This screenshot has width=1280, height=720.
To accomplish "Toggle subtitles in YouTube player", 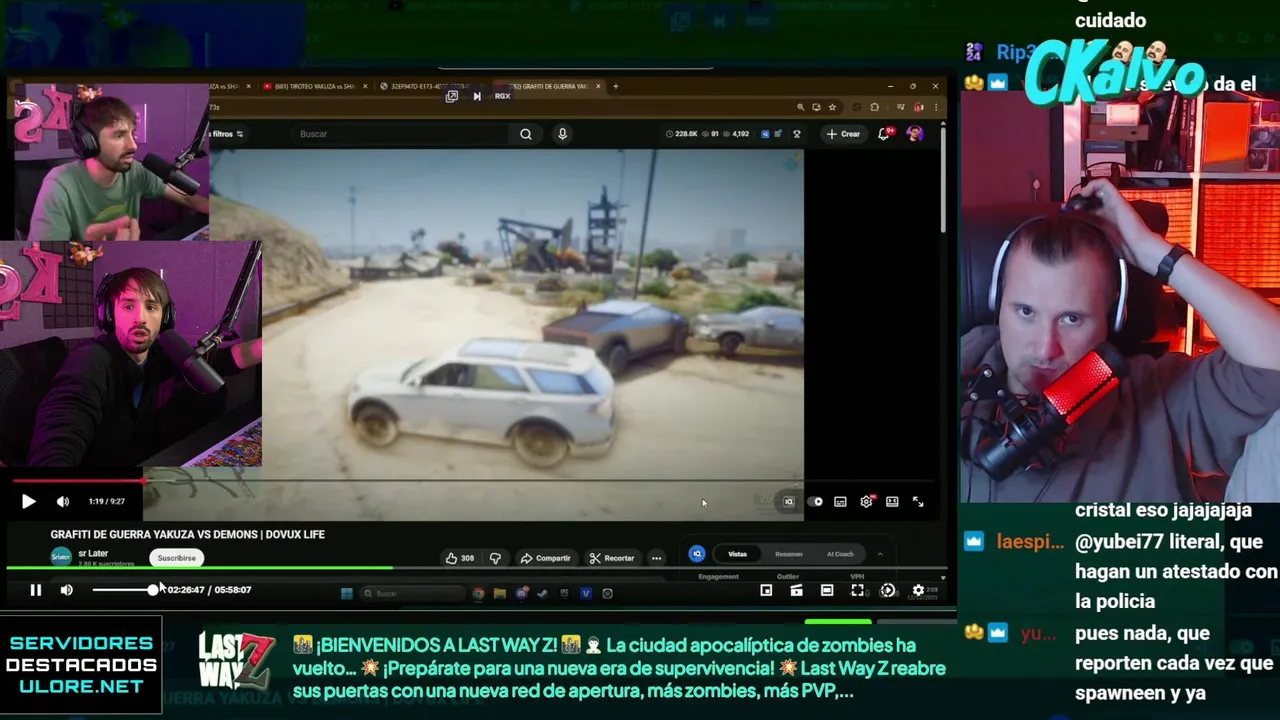I will click(840, 502).
